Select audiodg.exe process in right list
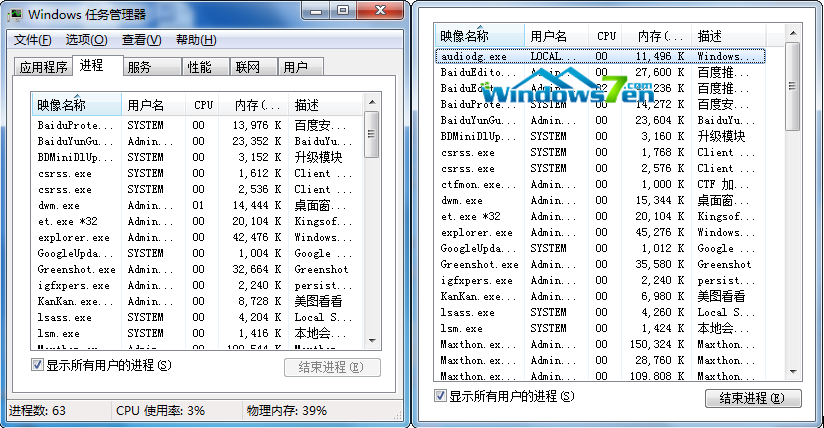The height and width of the screenshot is (428, 824). (600, 56)
